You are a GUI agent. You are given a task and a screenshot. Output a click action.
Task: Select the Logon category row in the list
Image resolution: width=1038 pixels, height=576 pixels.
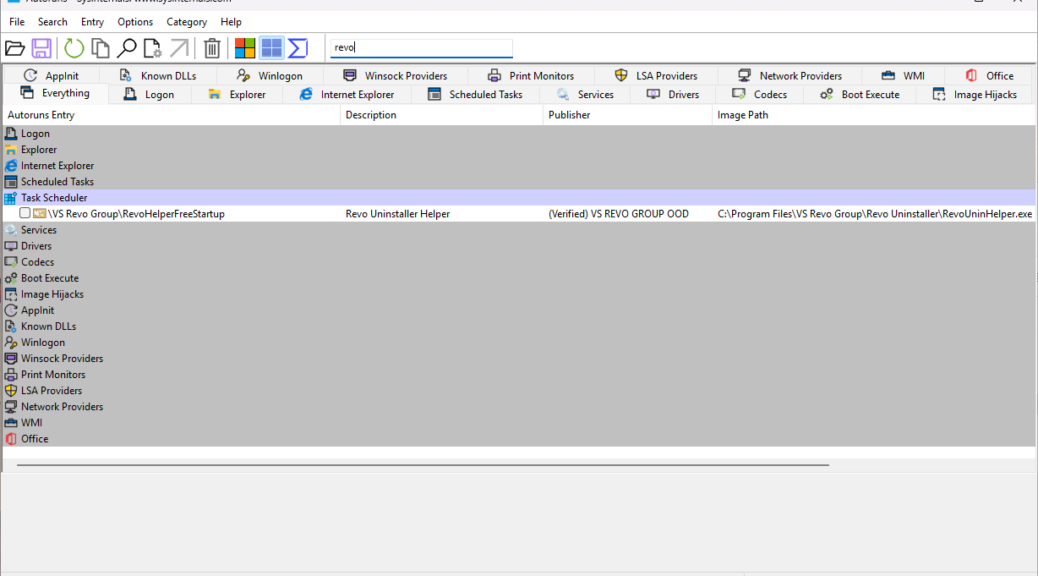click(519, 133)
